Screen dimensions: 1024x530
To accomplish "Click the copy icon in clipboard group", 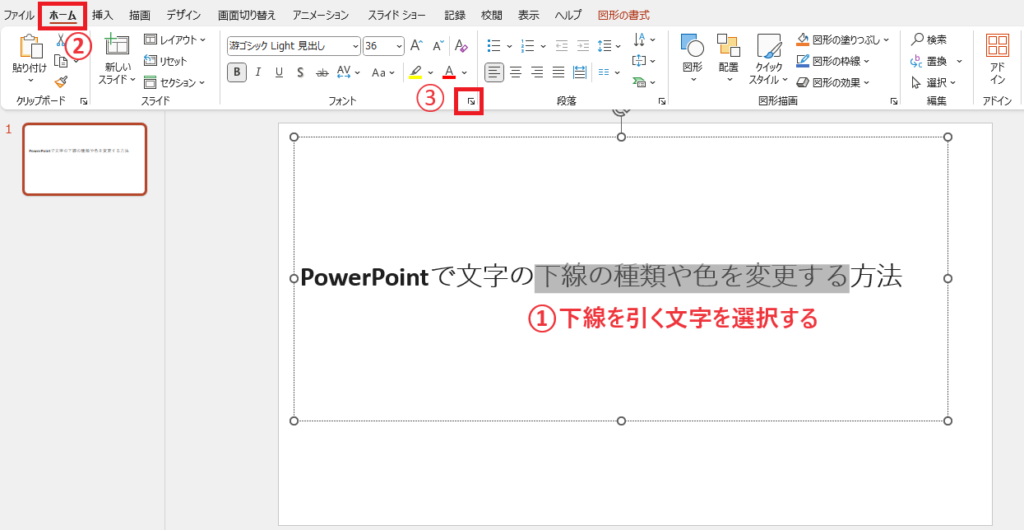I will tap(61, 61).
